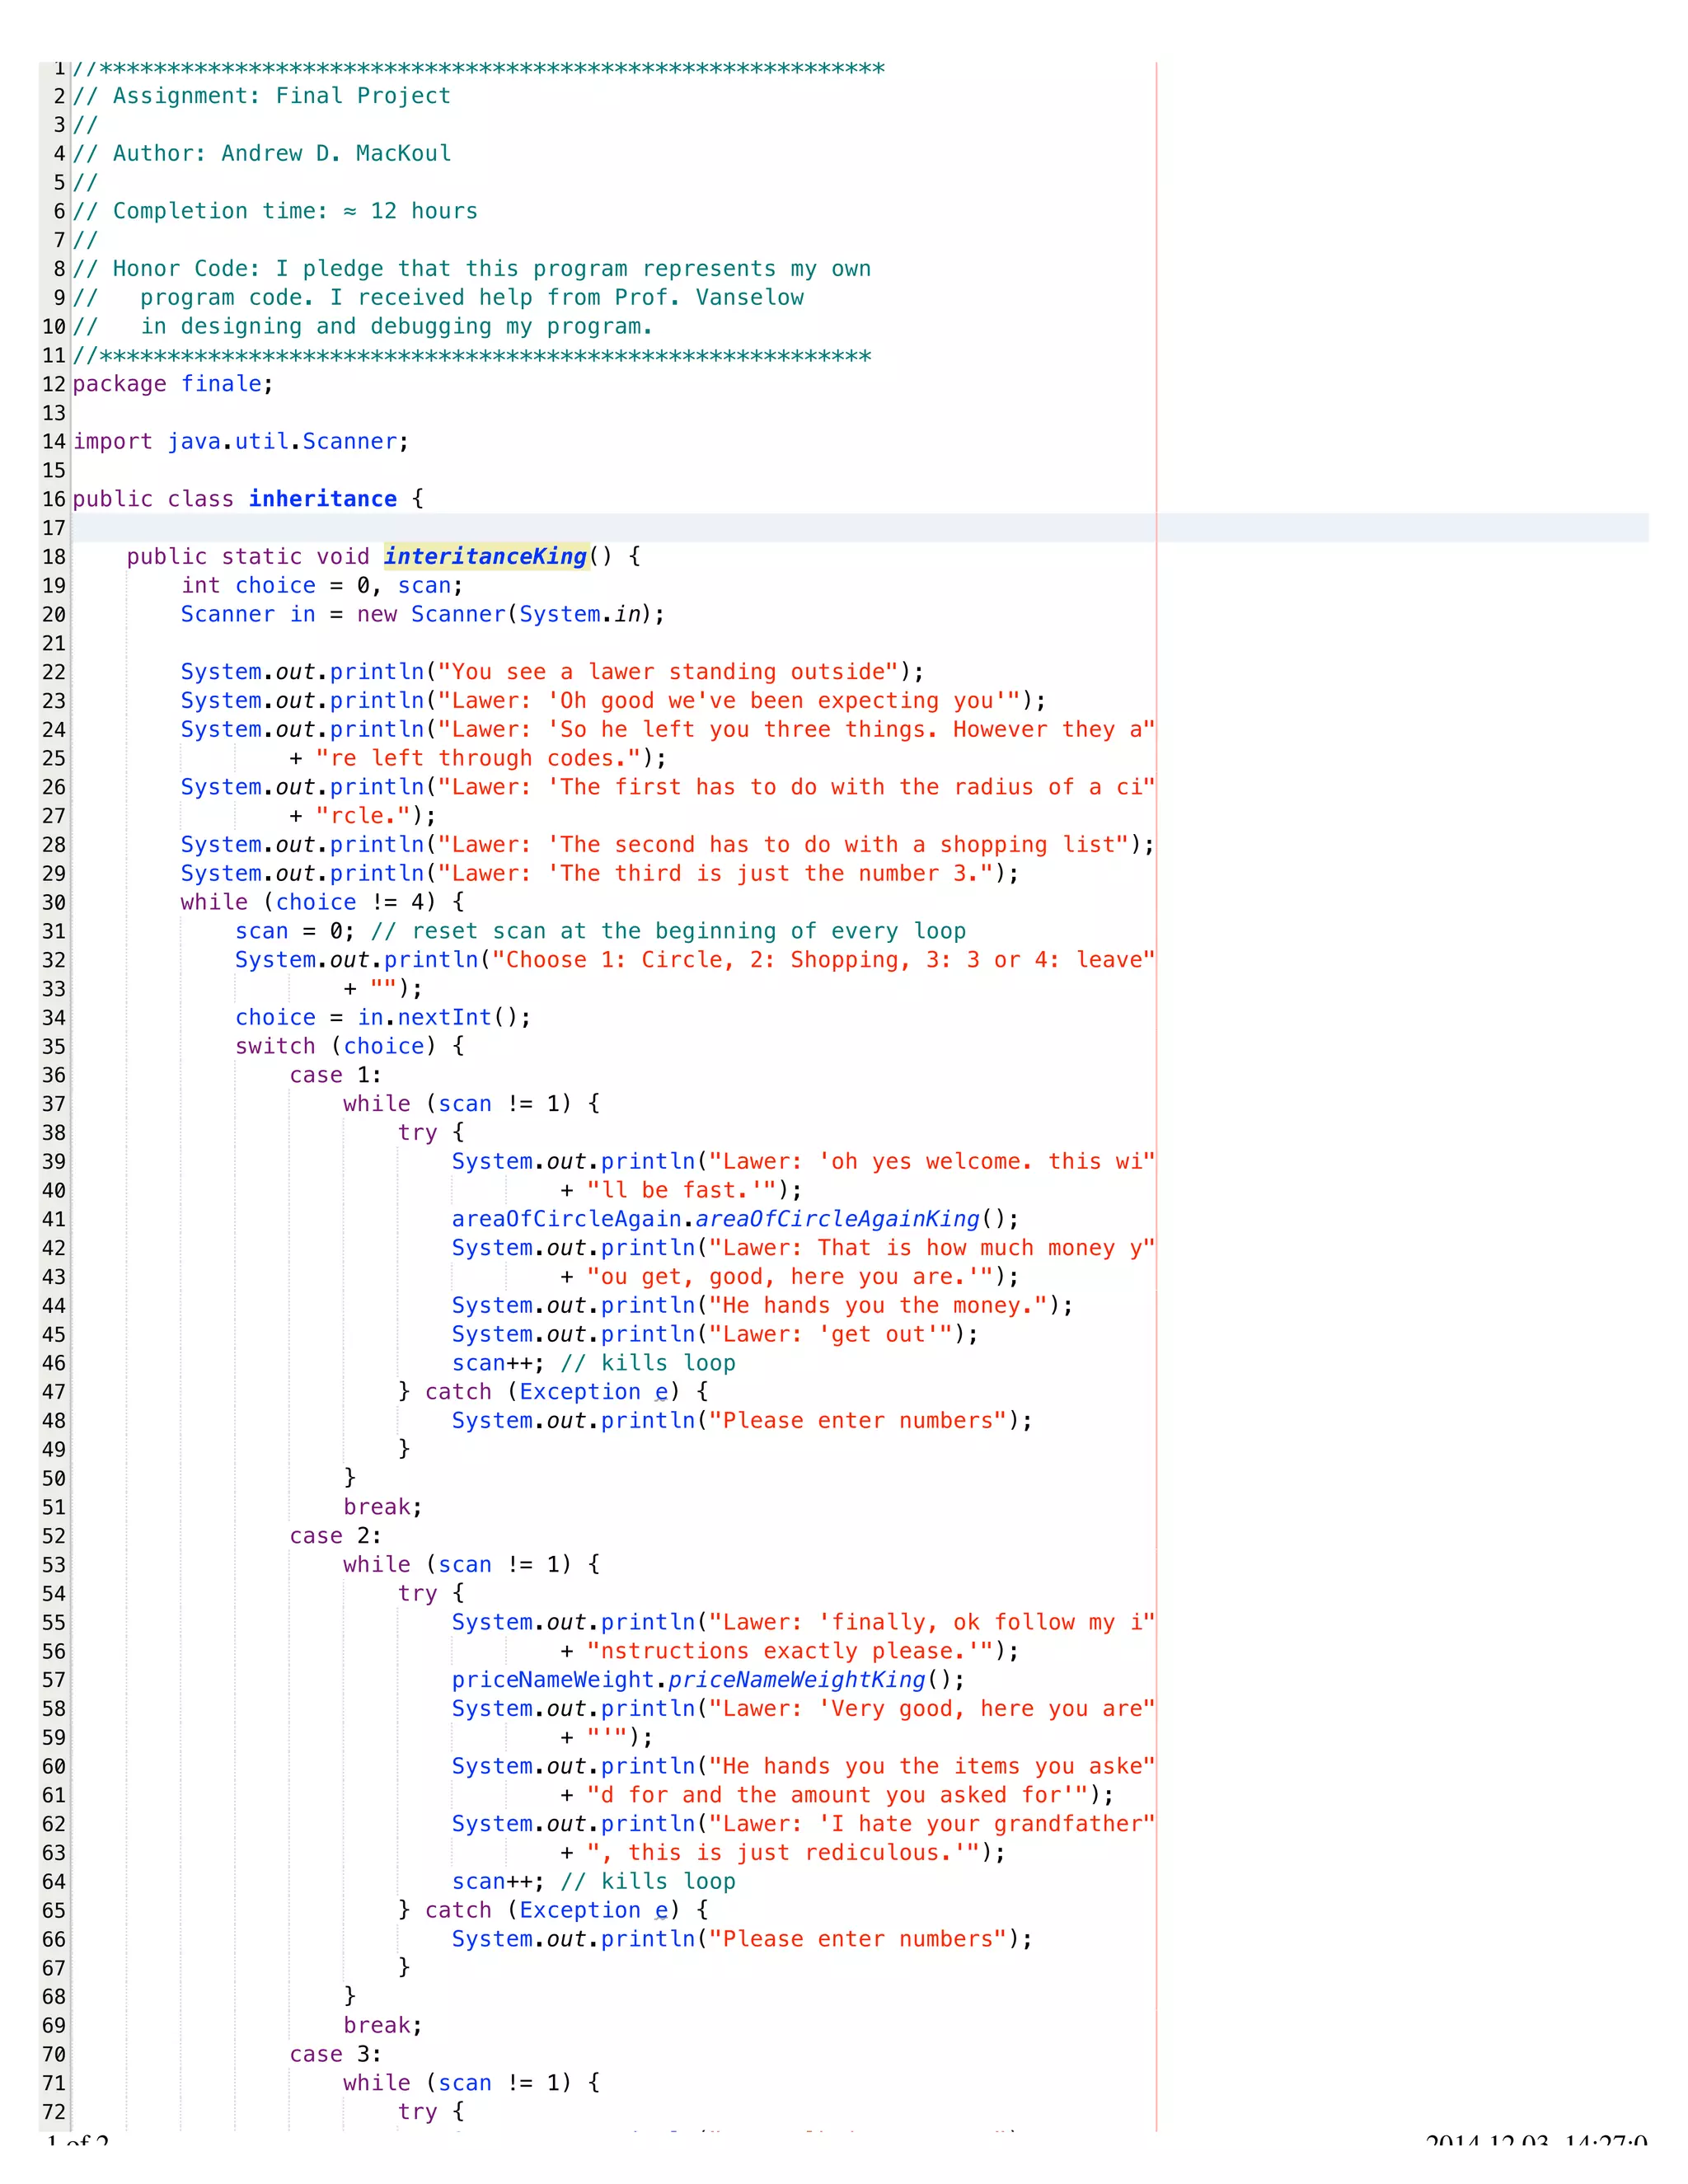Click the author comment 'Andrew D. MacKoul'
Image resolution: width=1688 pixels, height=2184 pixels.
point(336,153)
